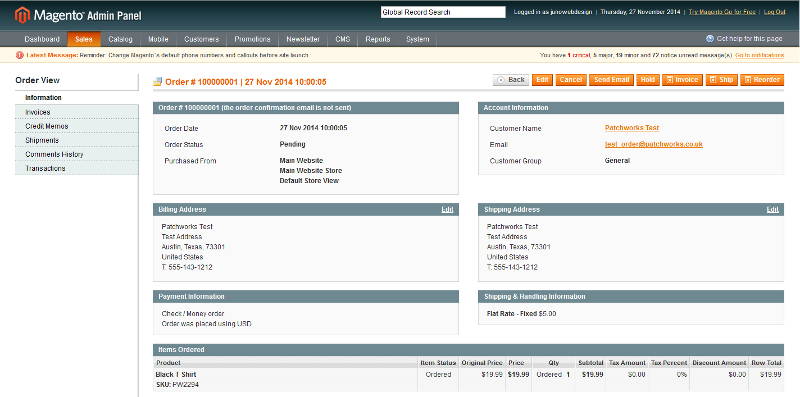Select the Invoices tab
Viewport: 800px width, 397px height.
point(77,112)
